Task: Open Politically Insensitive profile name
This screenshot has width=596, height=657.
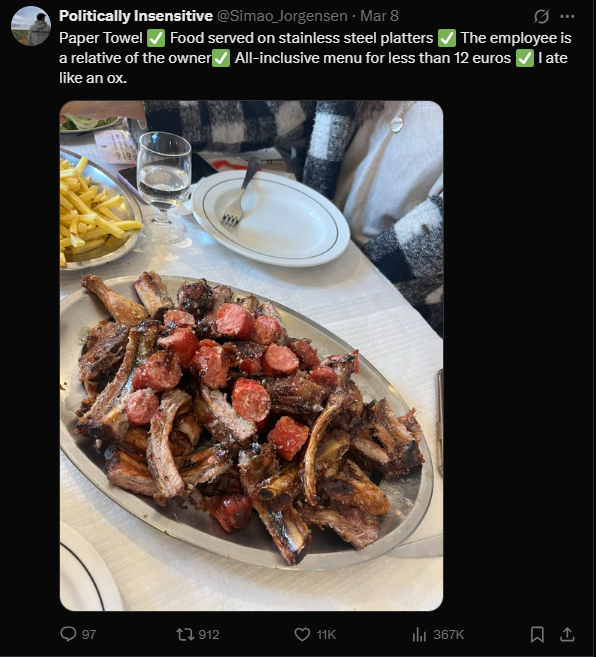Action: pyautogui.click(x=136, y=16)
